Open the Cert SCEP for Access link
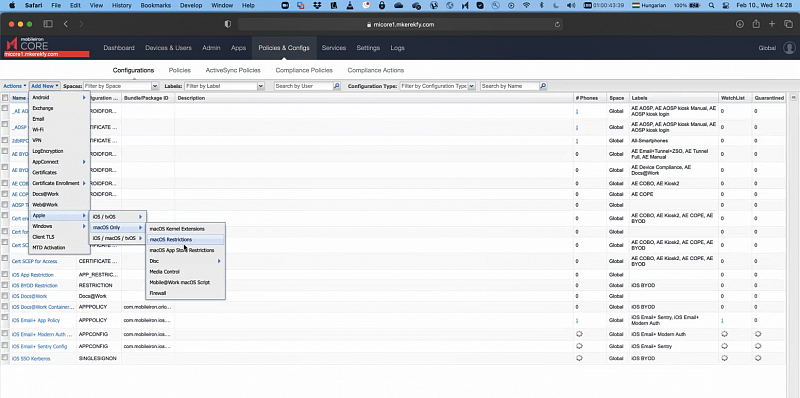Screen dimensions: 800x398 [x=34, y=261]
